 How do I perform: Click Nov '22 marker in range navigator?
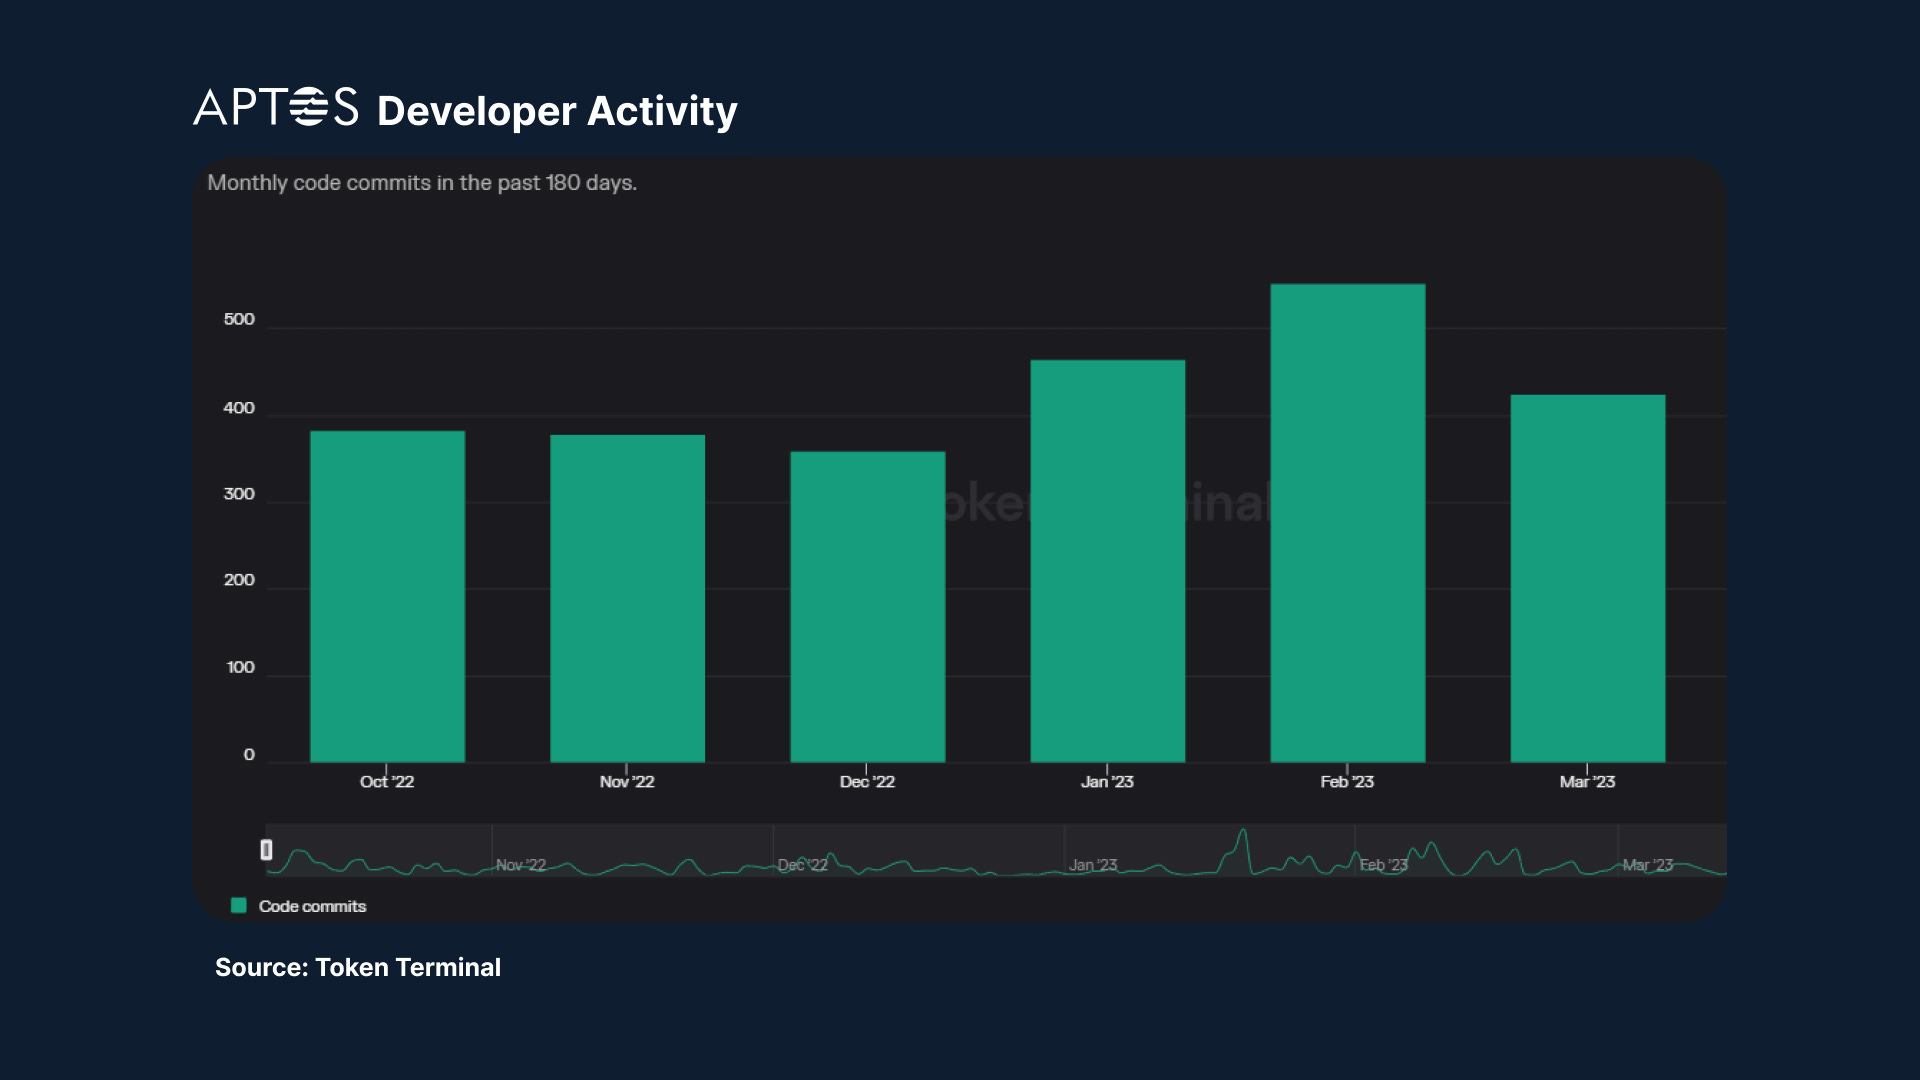[521, 865]
